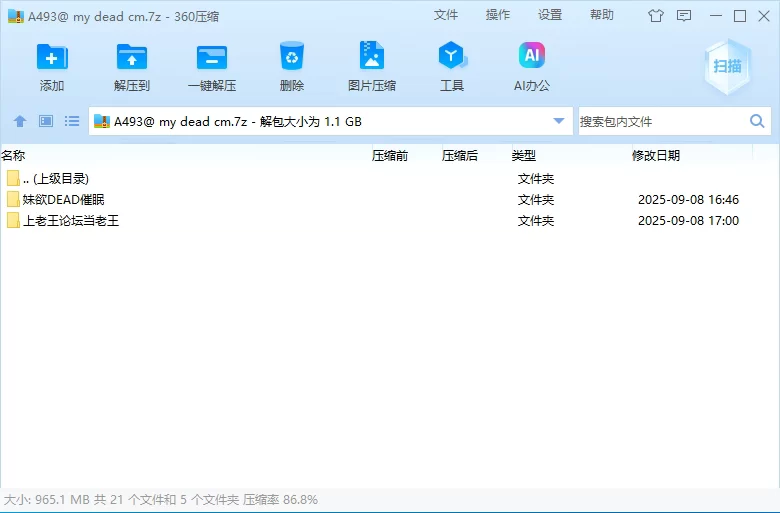The image size is (780, 513).
Task: Click the date 2025-09-08 16:46
Action: [x=688, y=200]
